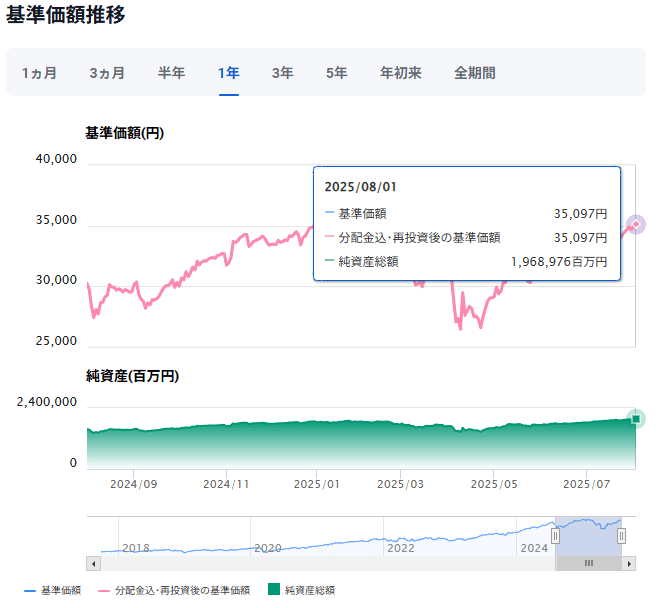The height and width of the screenshot is (608, 663).
Task: Click the green square net asset marker
Action: (636, 419)
